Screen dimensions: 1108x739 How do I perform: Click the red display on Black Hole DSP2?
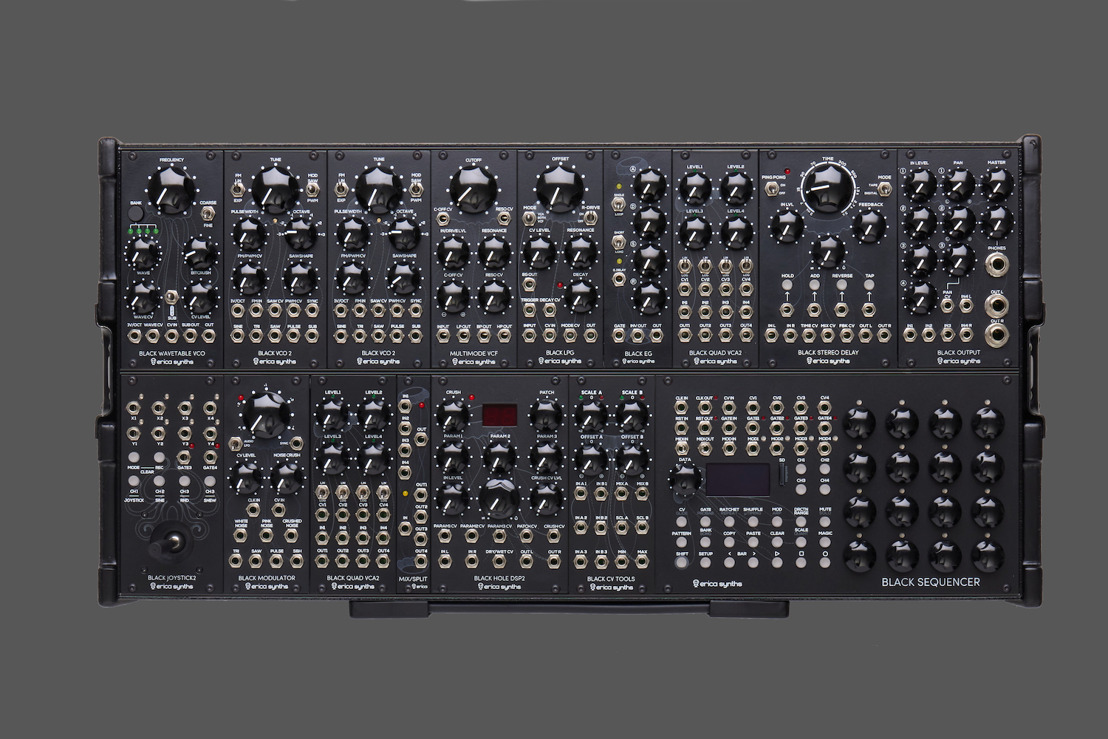(500, 415)
